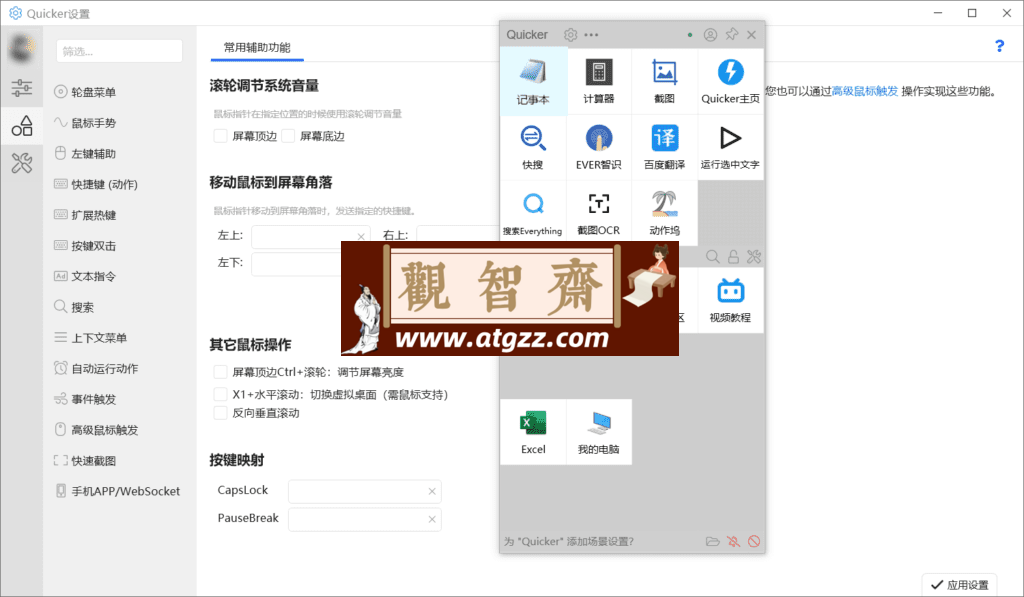
Task: Open the Quicker panel three-dots menu
Action: click(x=591, y=35)
